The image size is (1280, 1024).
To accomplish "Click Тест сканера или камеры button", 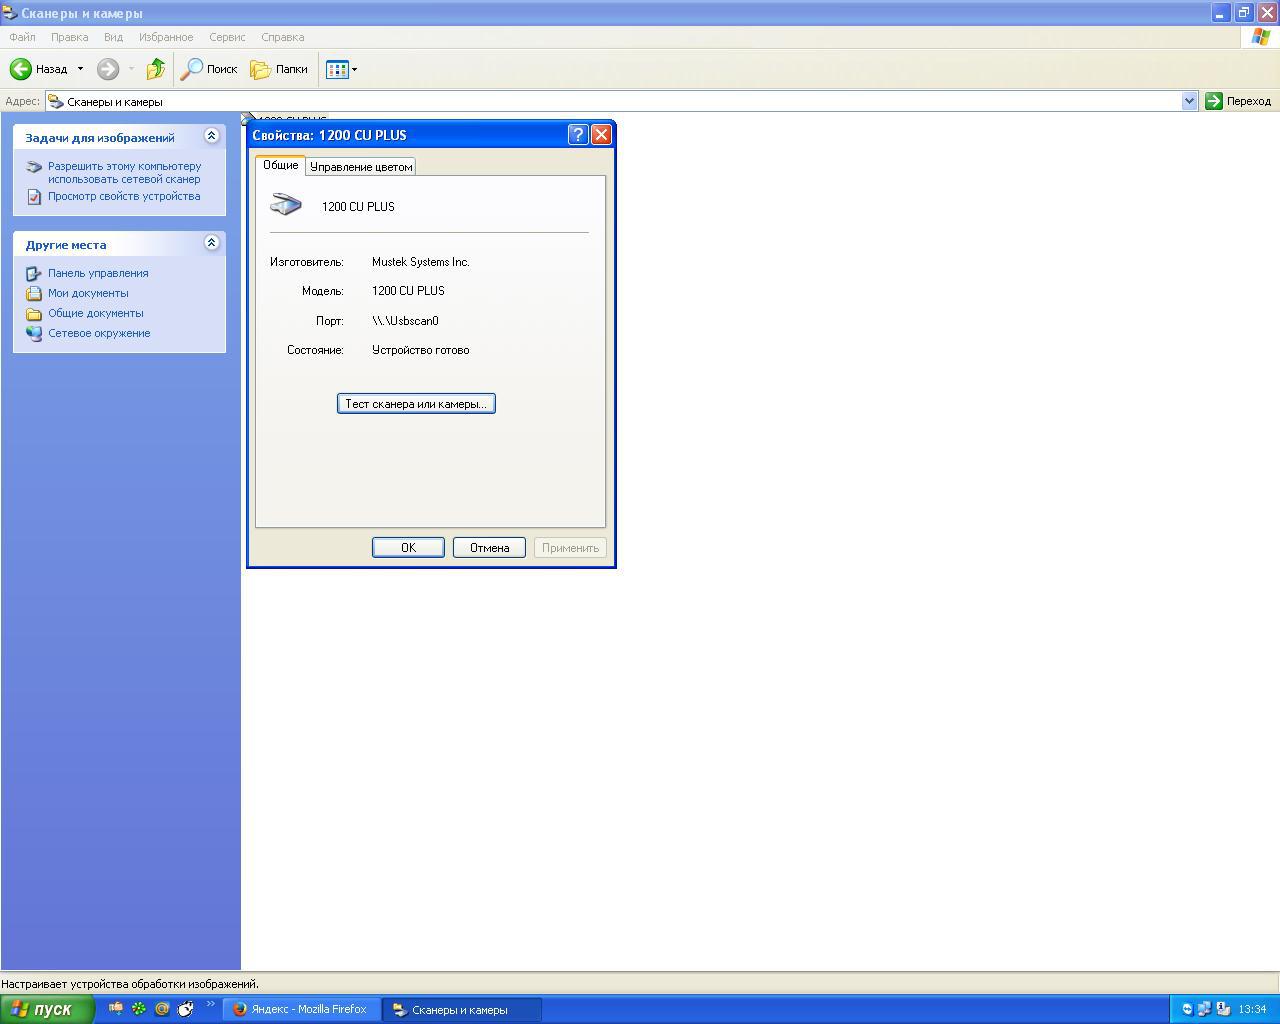I will click(416, 404).
